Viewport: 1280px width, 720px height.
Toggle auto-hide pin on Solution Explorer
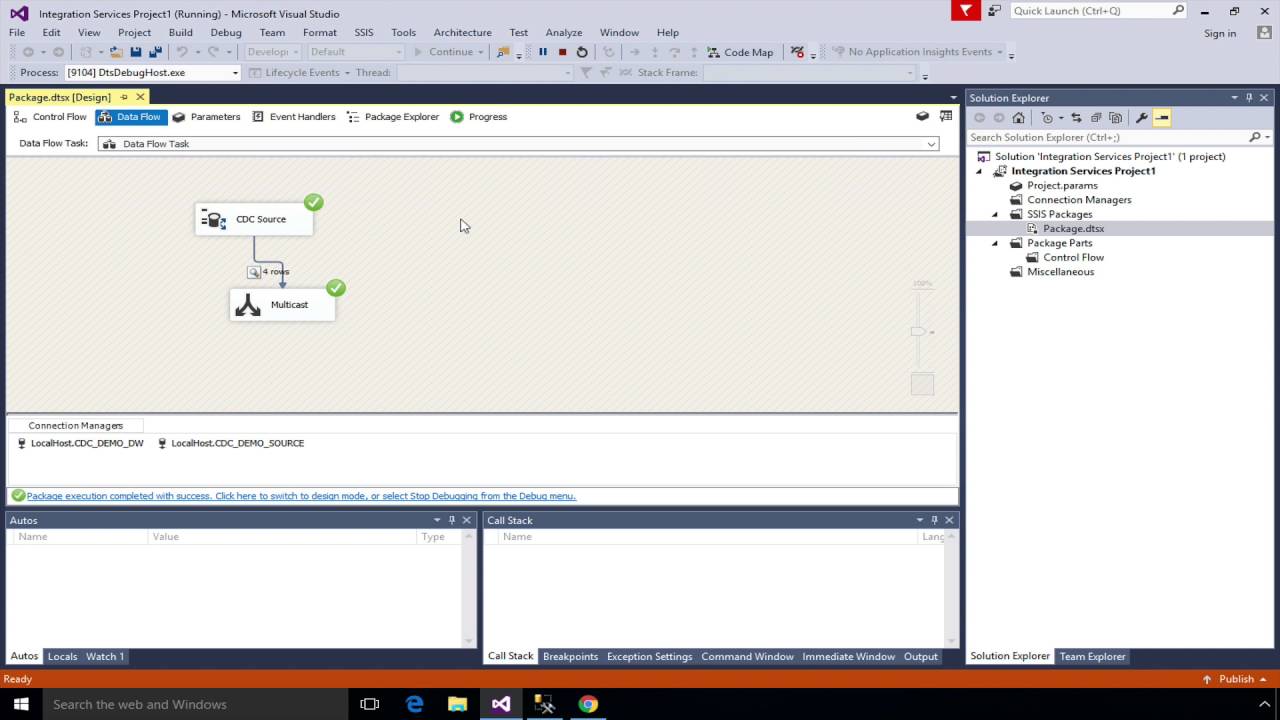point(1249,98)
